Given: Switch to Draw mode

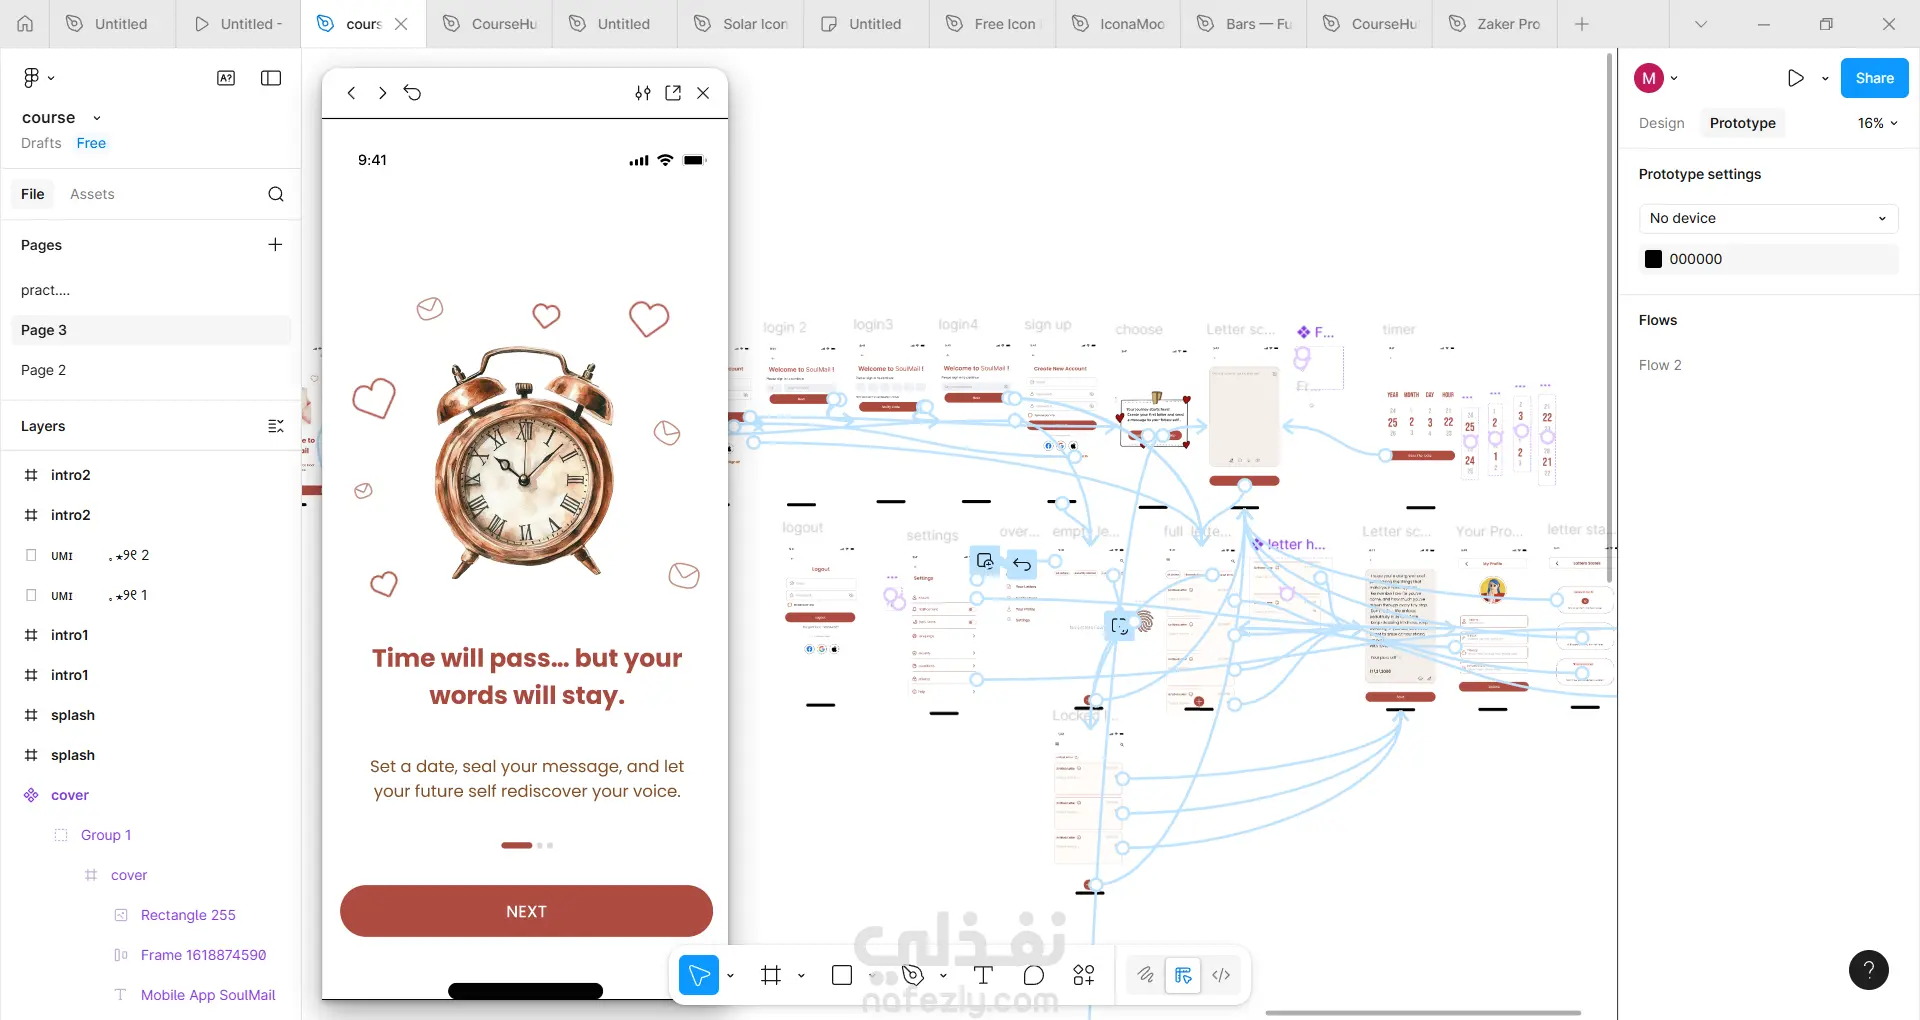Looking at the screenshot, I should click(1145, 975).
